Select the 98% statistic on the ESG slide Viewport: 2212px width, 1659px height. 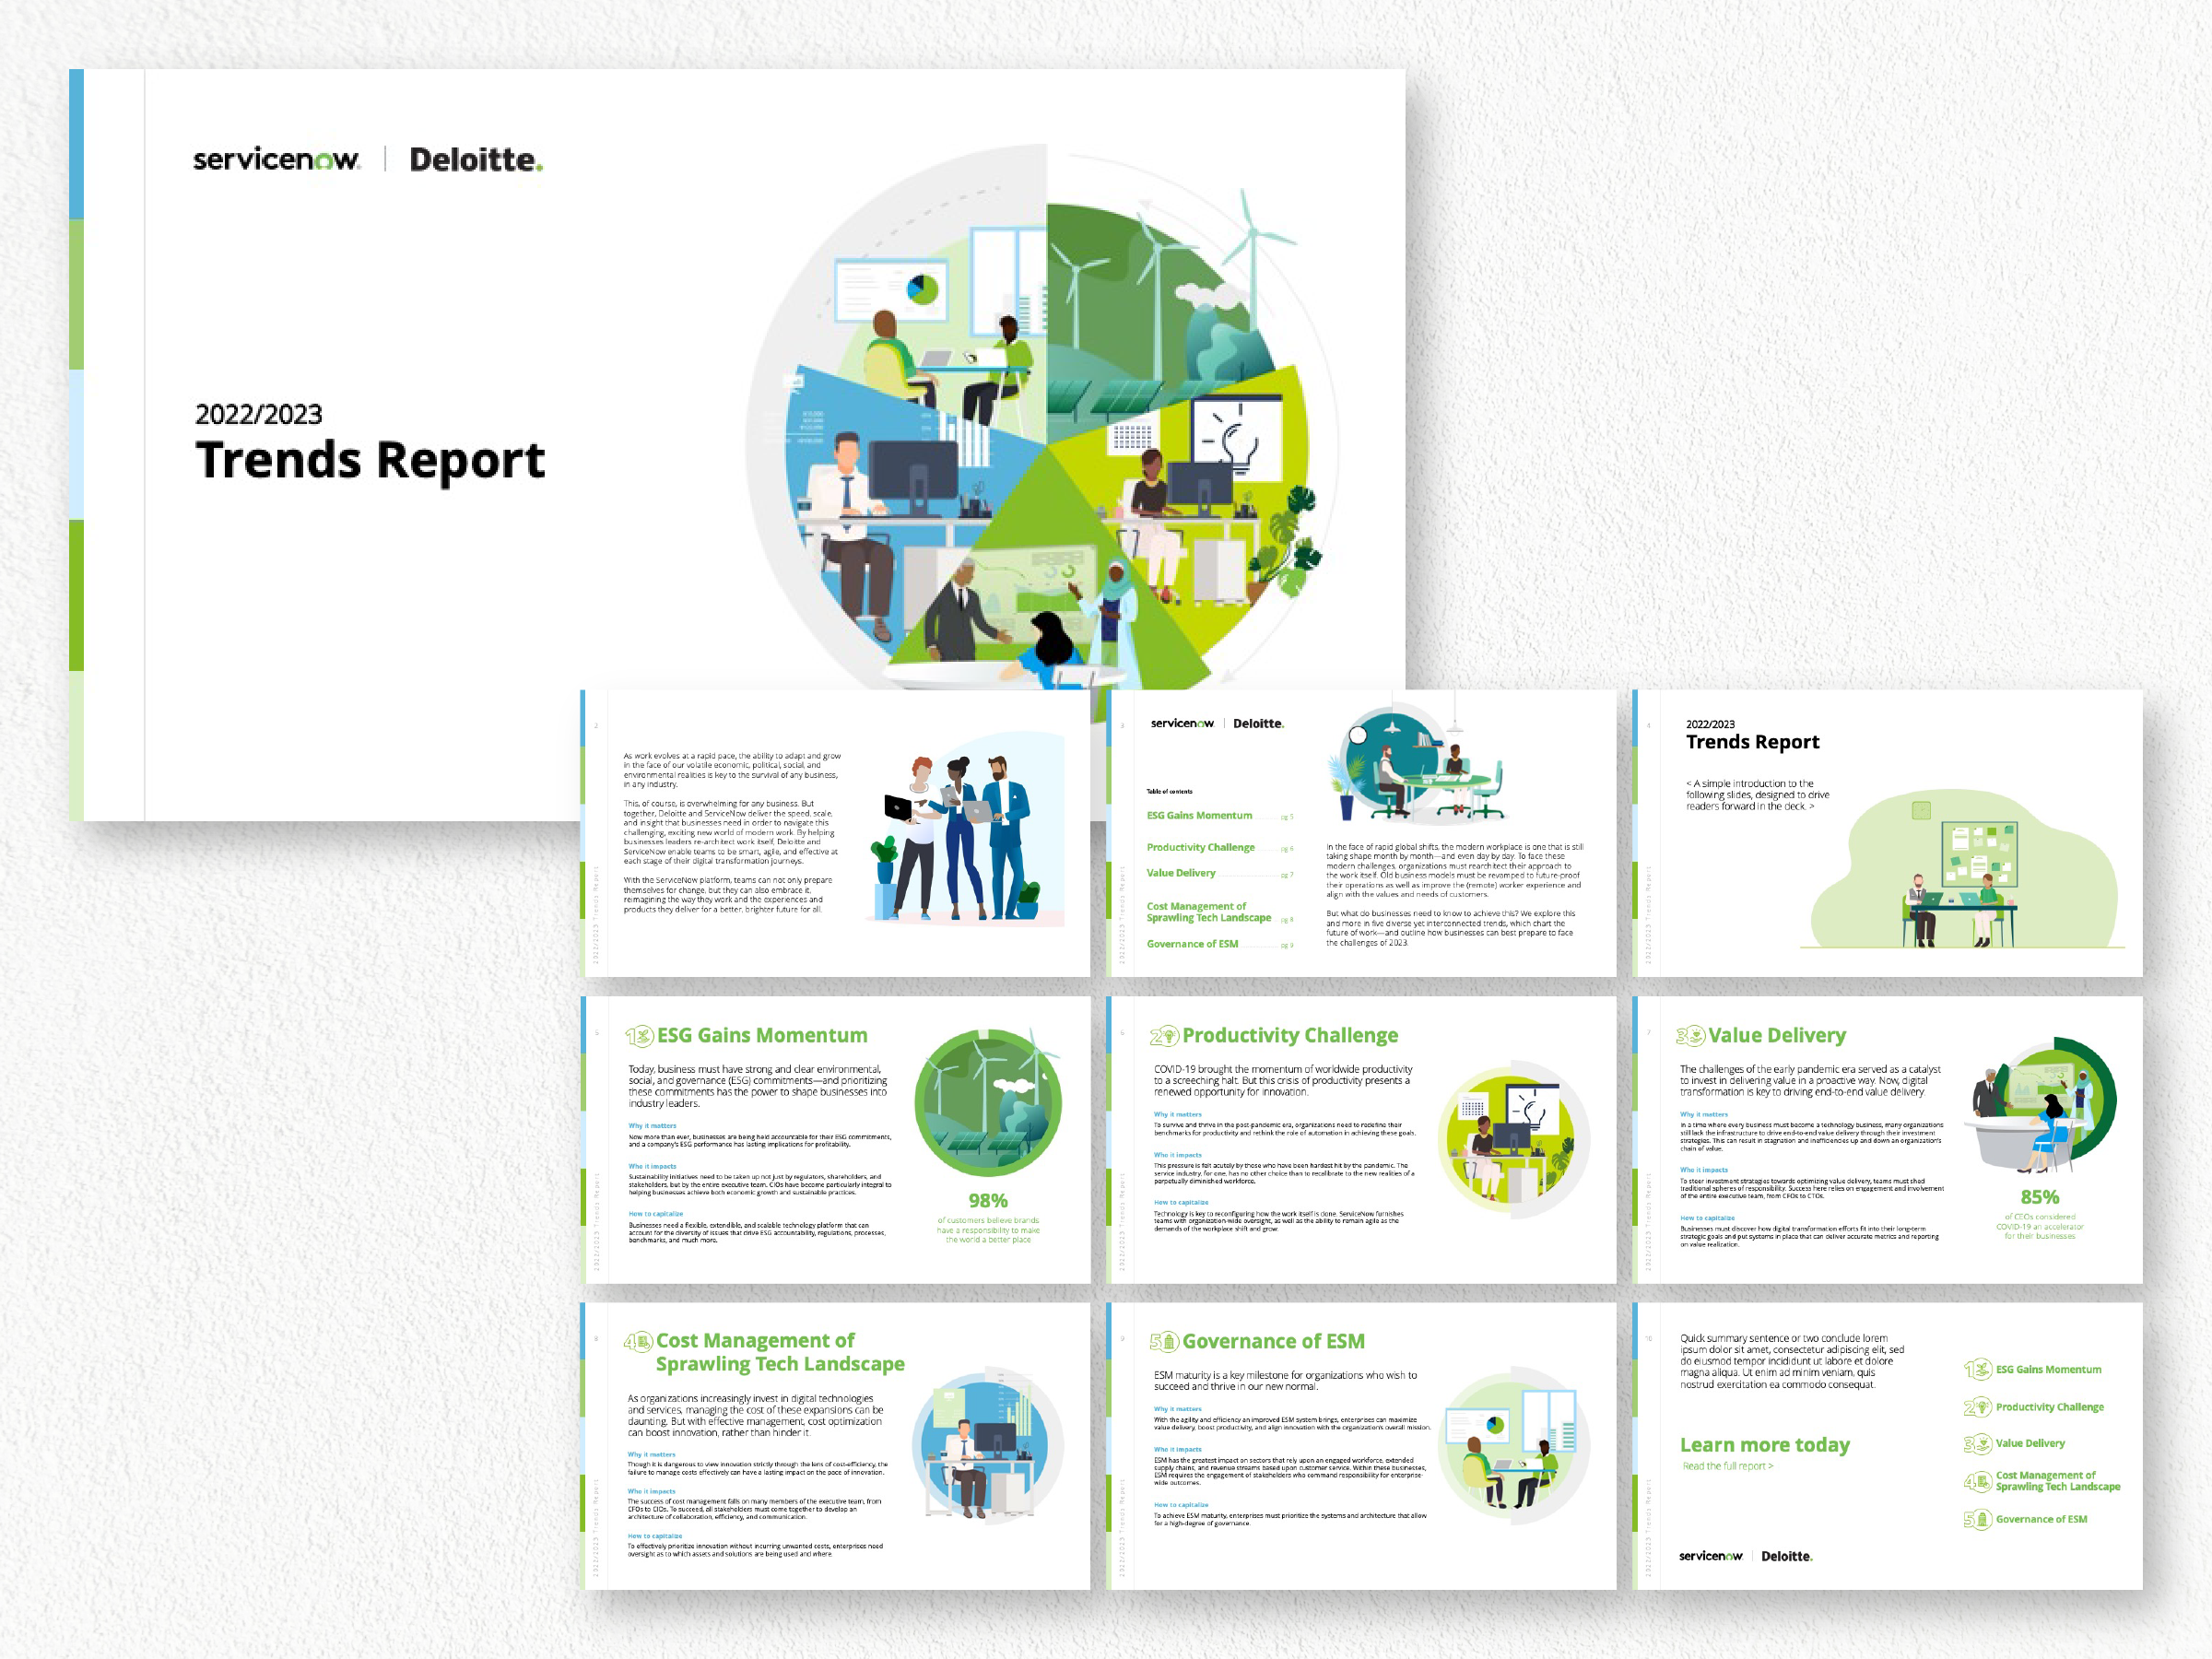coord(987,1199)
